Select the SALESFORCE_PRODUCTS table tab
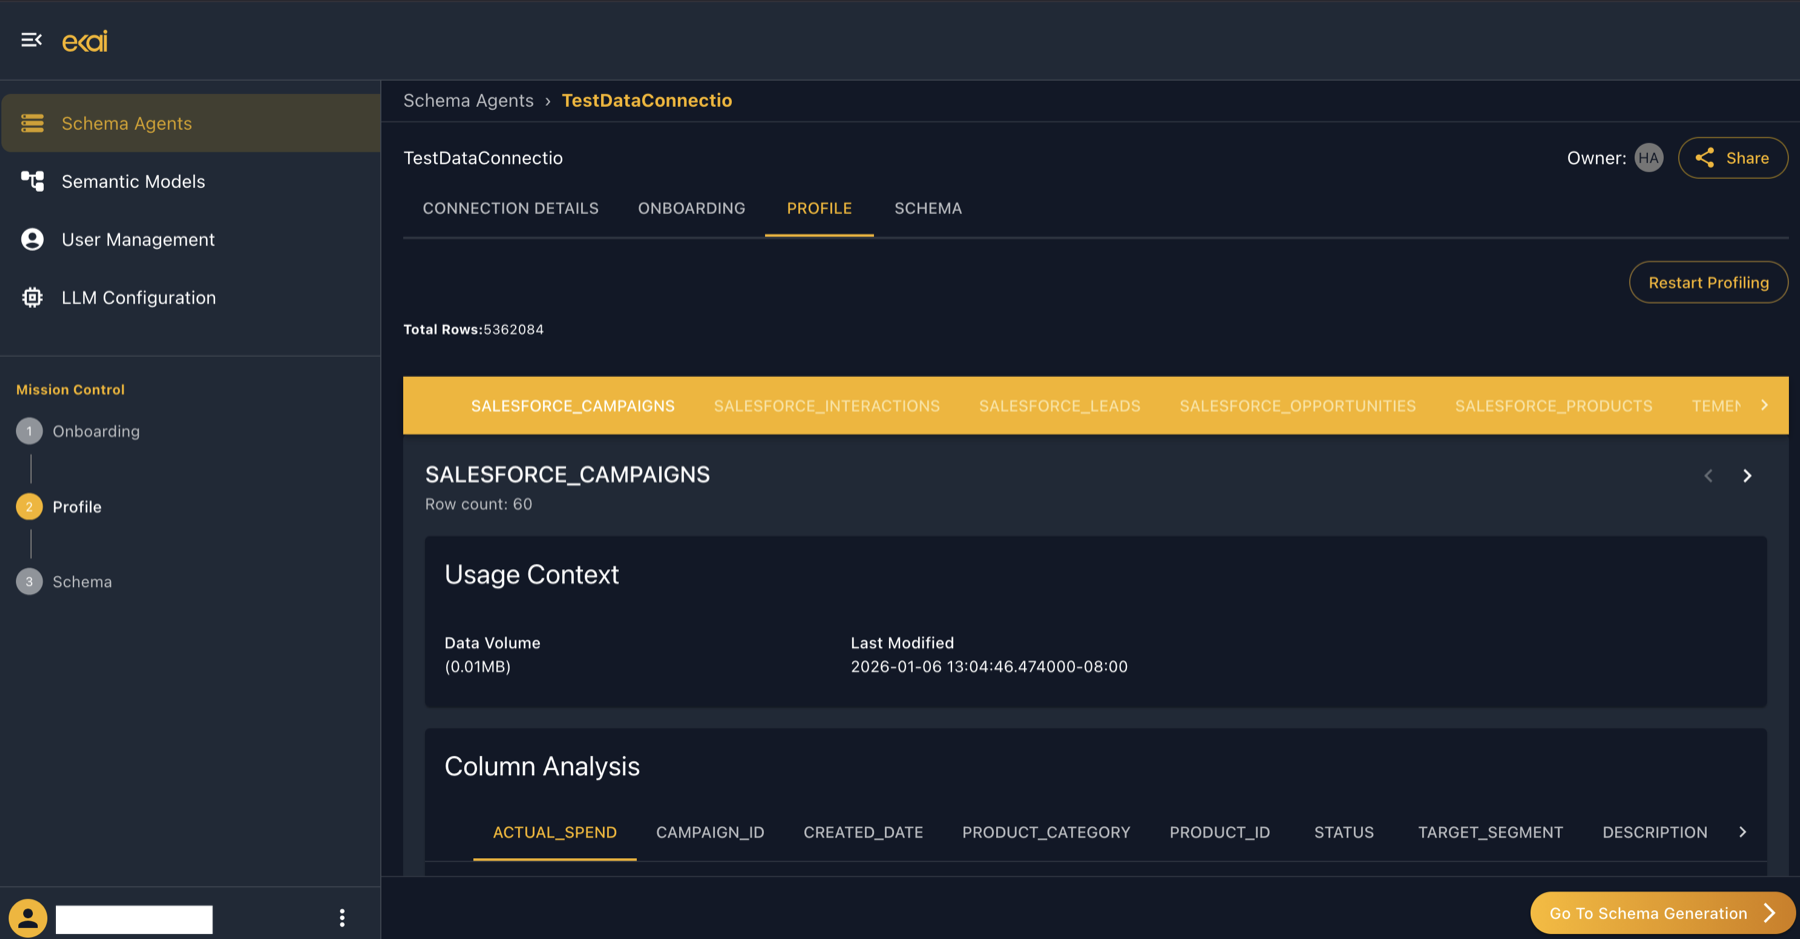This screenshot has height=939, width=1800. click(1553, 406)
